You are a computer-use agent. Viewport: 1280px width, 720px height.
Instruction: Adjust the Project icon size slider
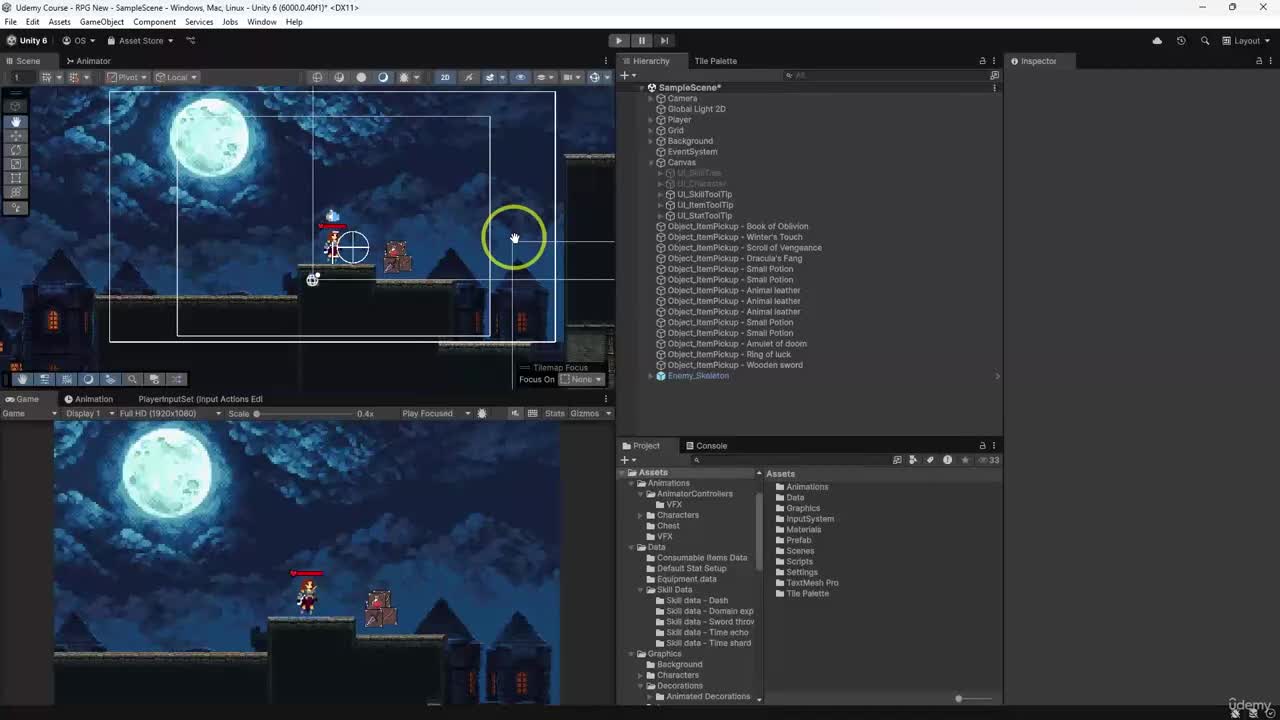pyautogui.click(x=958, y=699)
